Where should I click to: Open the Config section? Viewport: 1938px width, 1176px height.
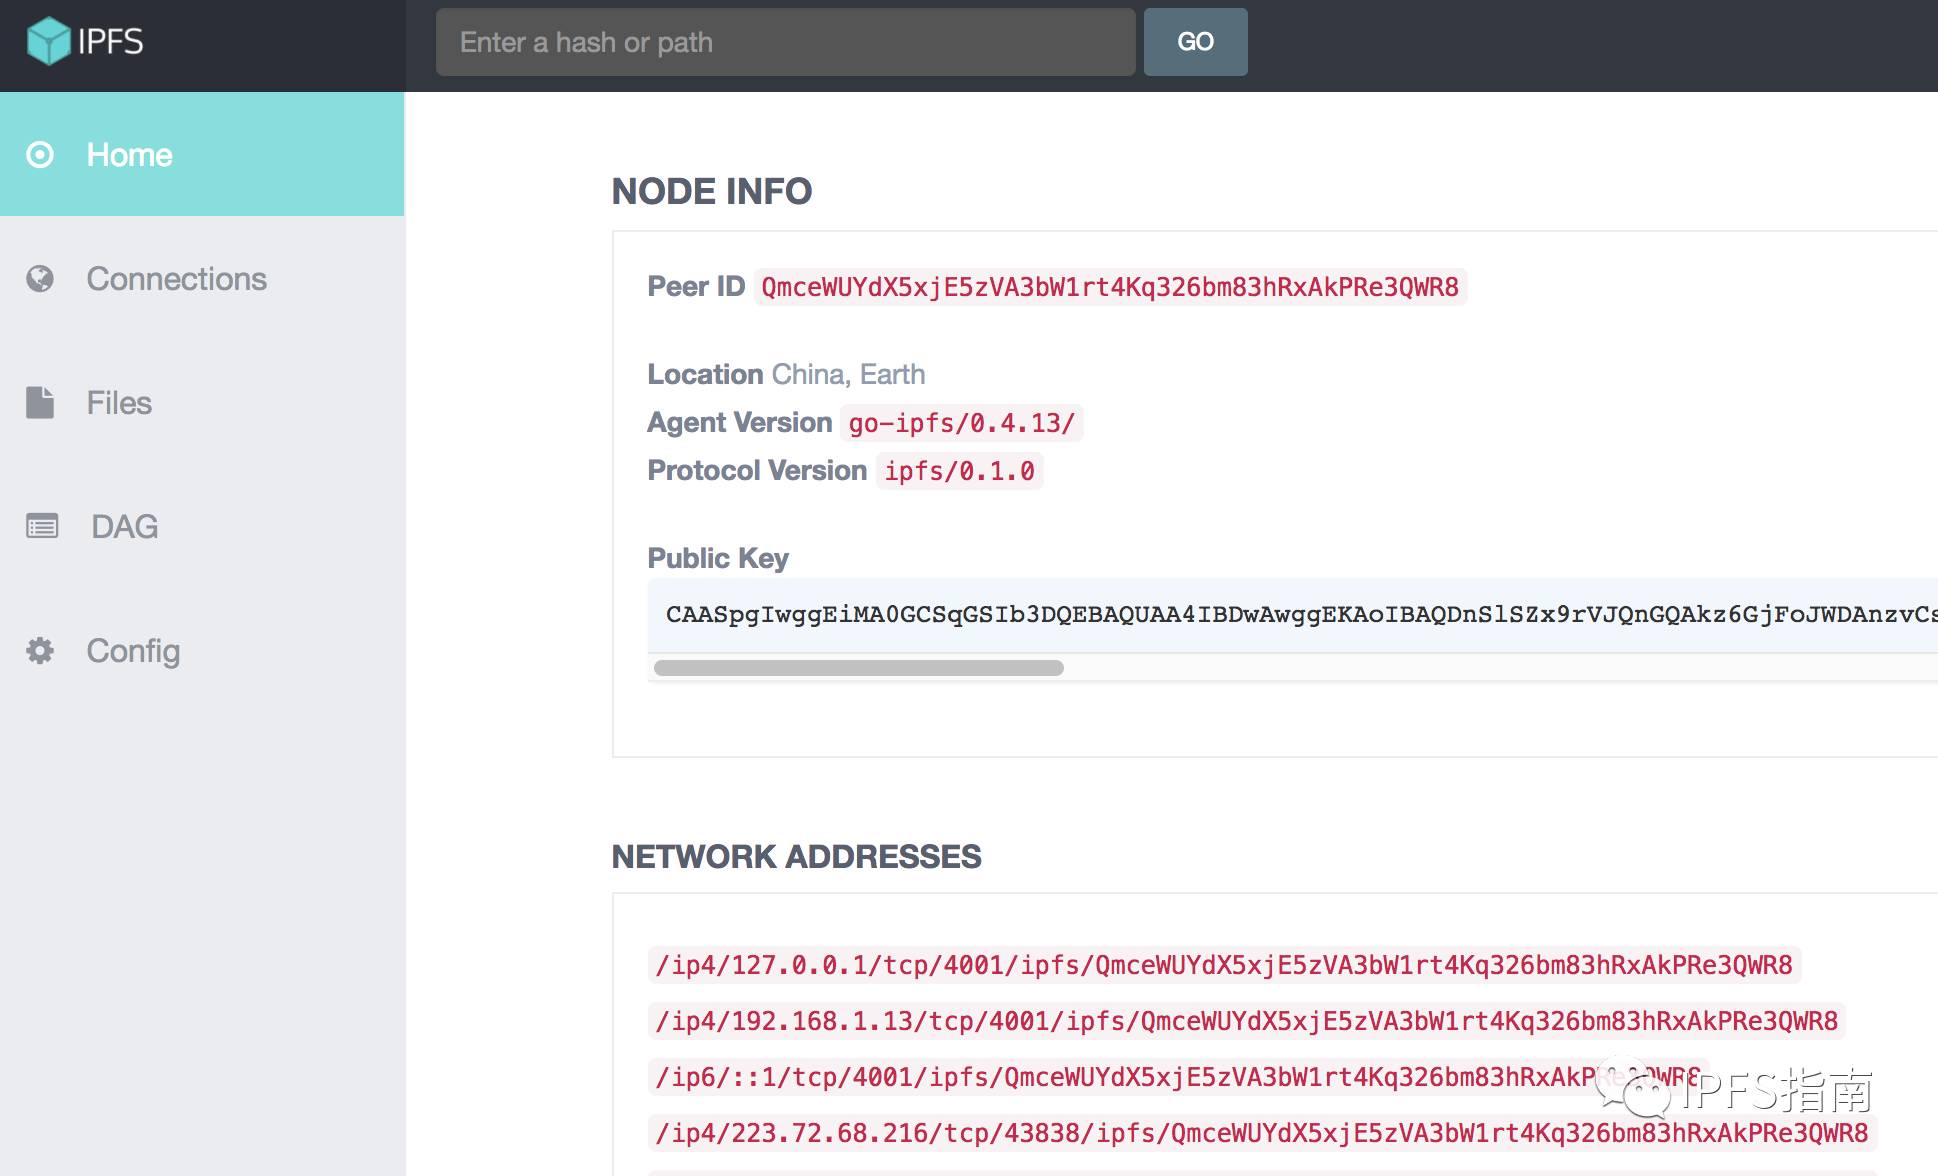tap(202, 651)
